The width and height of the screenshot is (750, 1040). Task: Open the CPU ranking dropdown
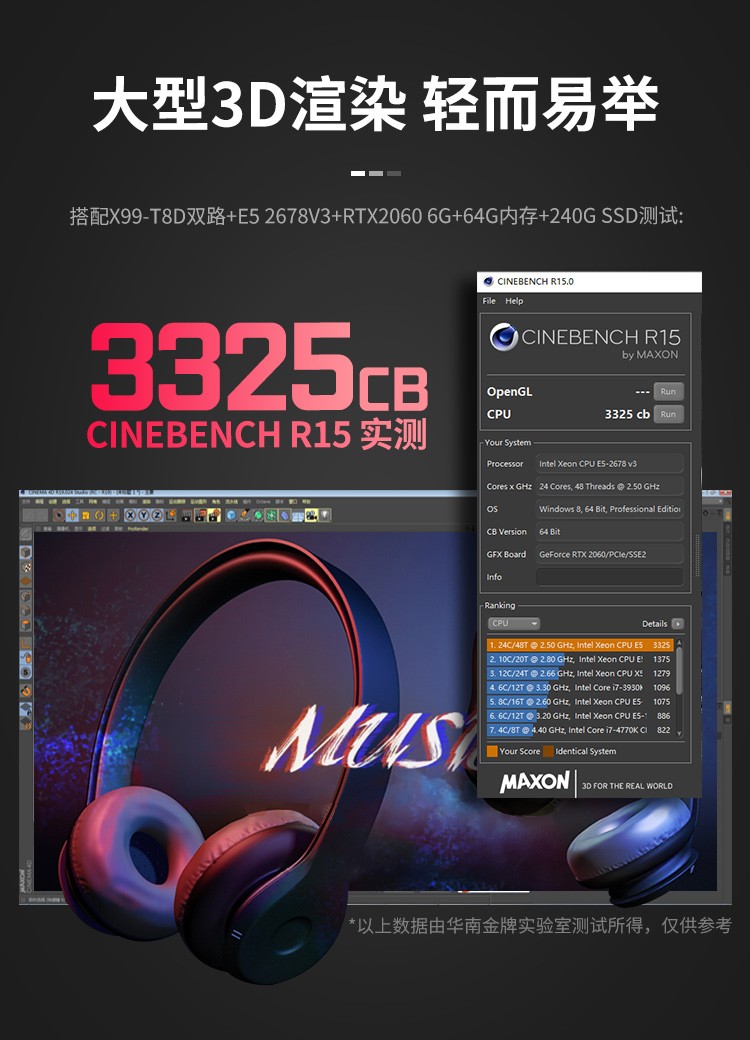pyautogui.click(x=513, y=623)
